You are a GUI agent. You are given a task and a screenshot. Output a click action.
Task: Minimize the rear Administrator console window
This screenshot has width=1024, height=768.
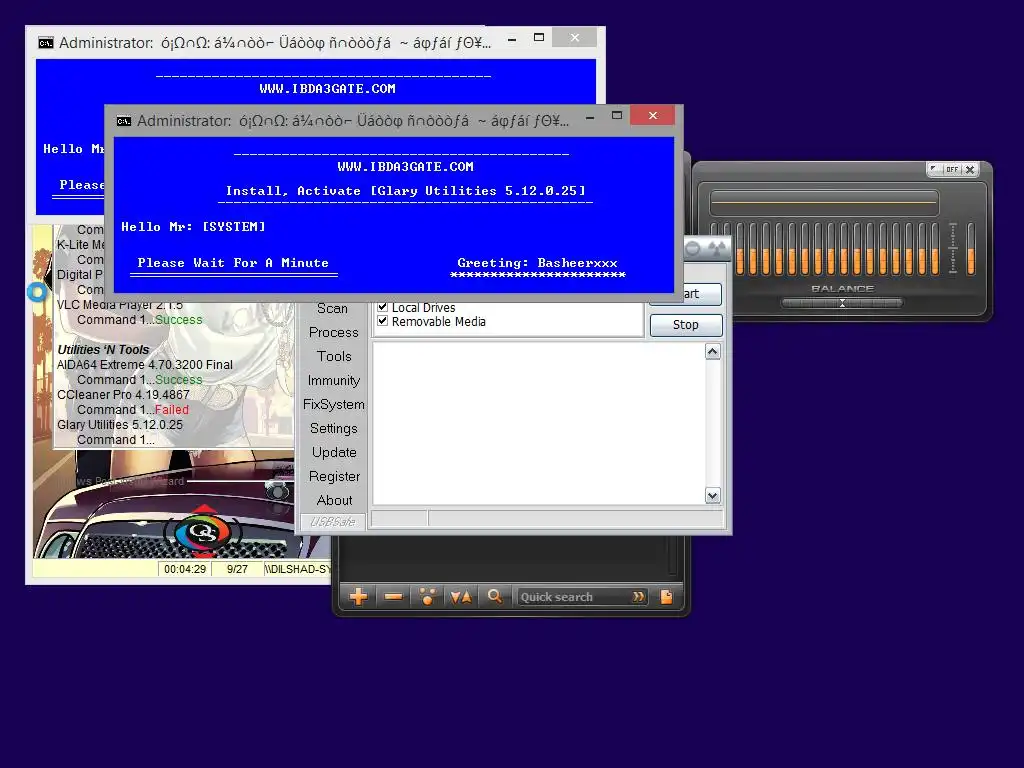click(x=512, y=39)
